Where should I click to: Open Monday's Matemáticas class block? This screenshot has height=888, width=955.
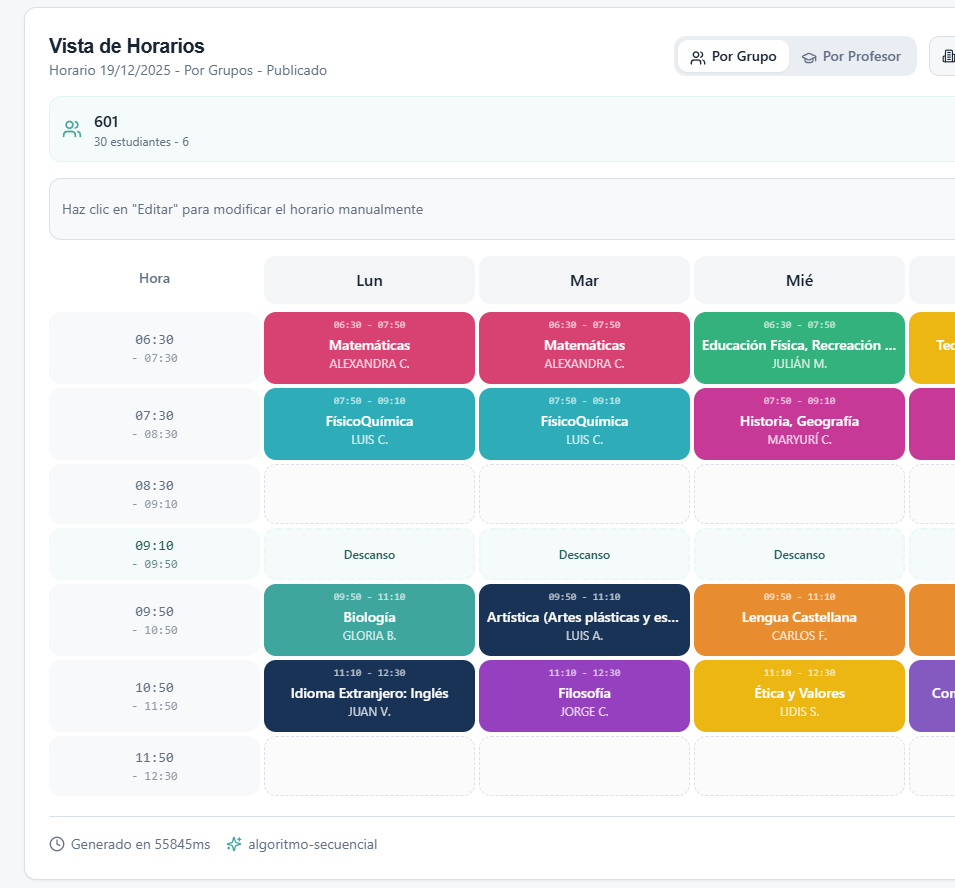point(368,348)
